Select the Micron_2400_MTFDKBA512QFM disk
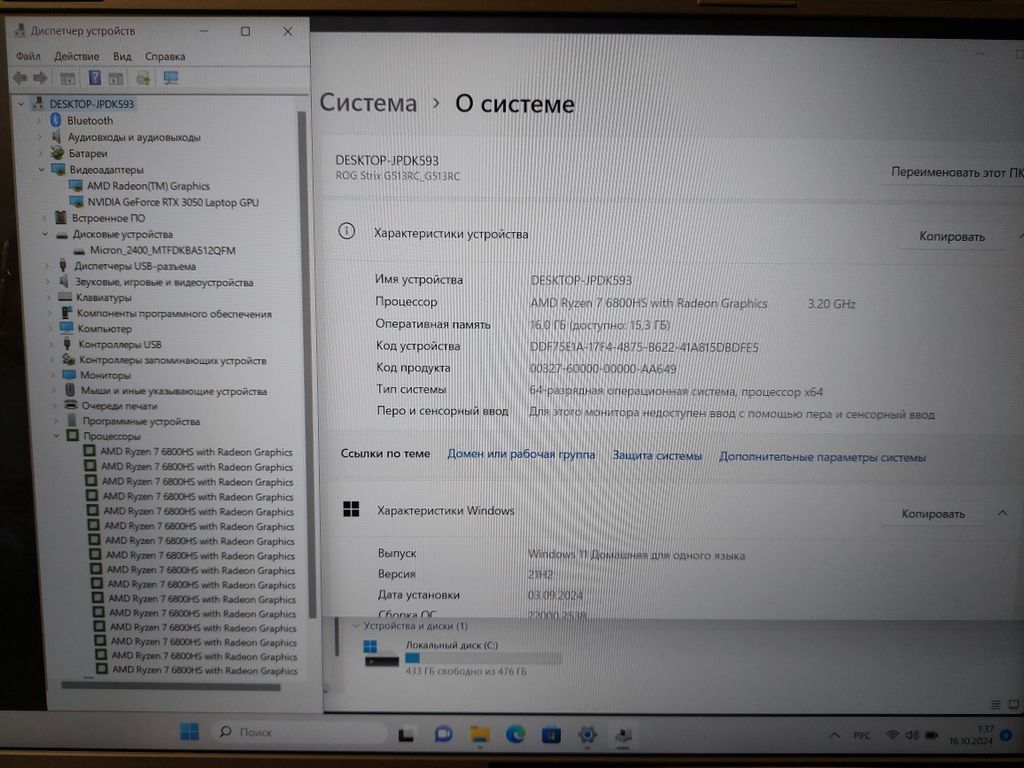Image resolution: width=1024 pixels, height=768 pixels. tap(163, 250)
